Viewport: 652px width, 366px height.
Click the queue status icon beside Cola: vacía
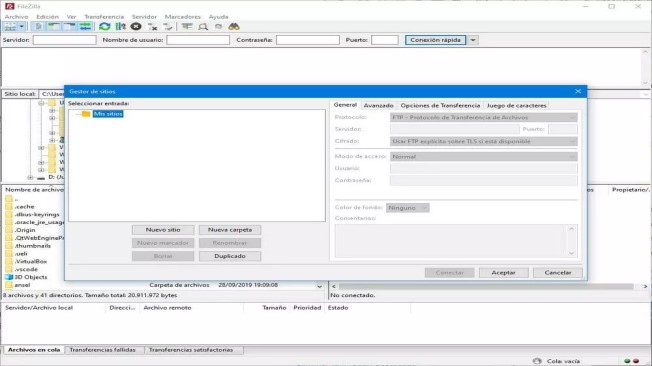tap(537, 361)
